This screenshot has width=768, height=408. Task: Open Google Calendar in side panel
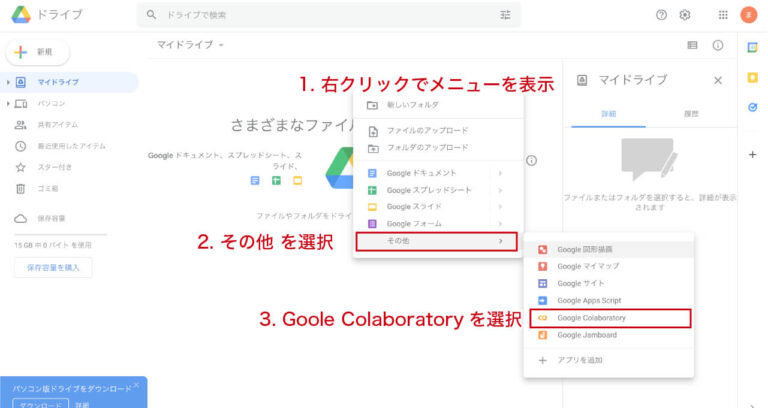pyautogui.click(x=752, y=47)
